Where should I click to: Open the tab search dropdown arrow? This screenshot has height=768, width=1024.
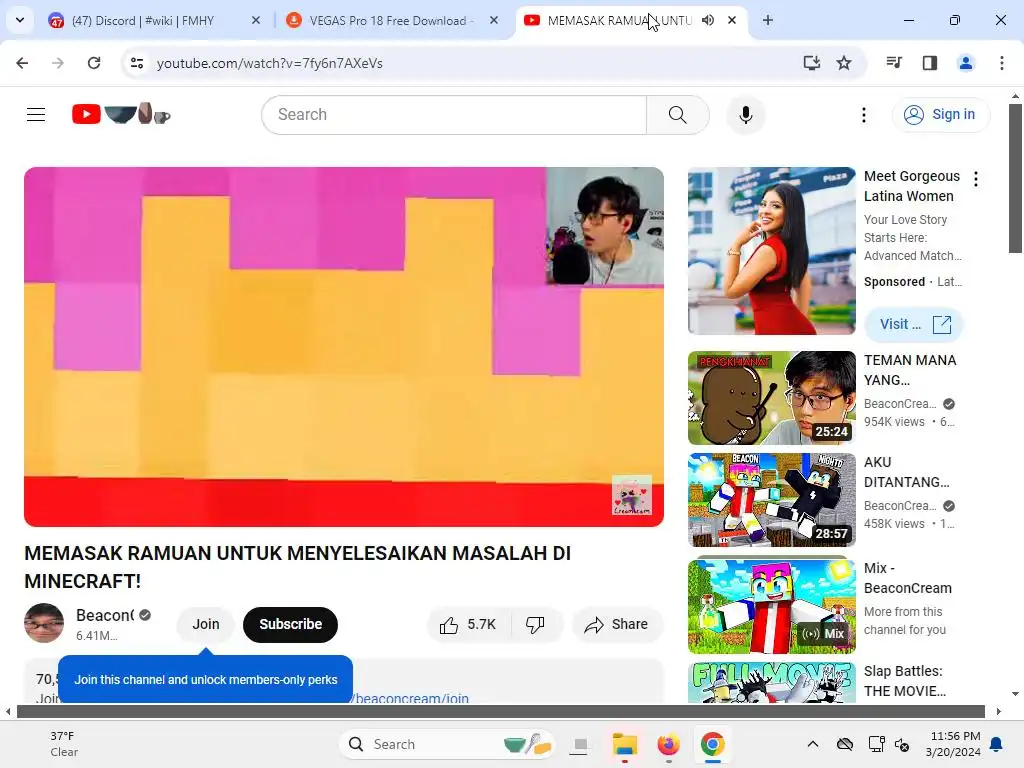coord(20,20)
